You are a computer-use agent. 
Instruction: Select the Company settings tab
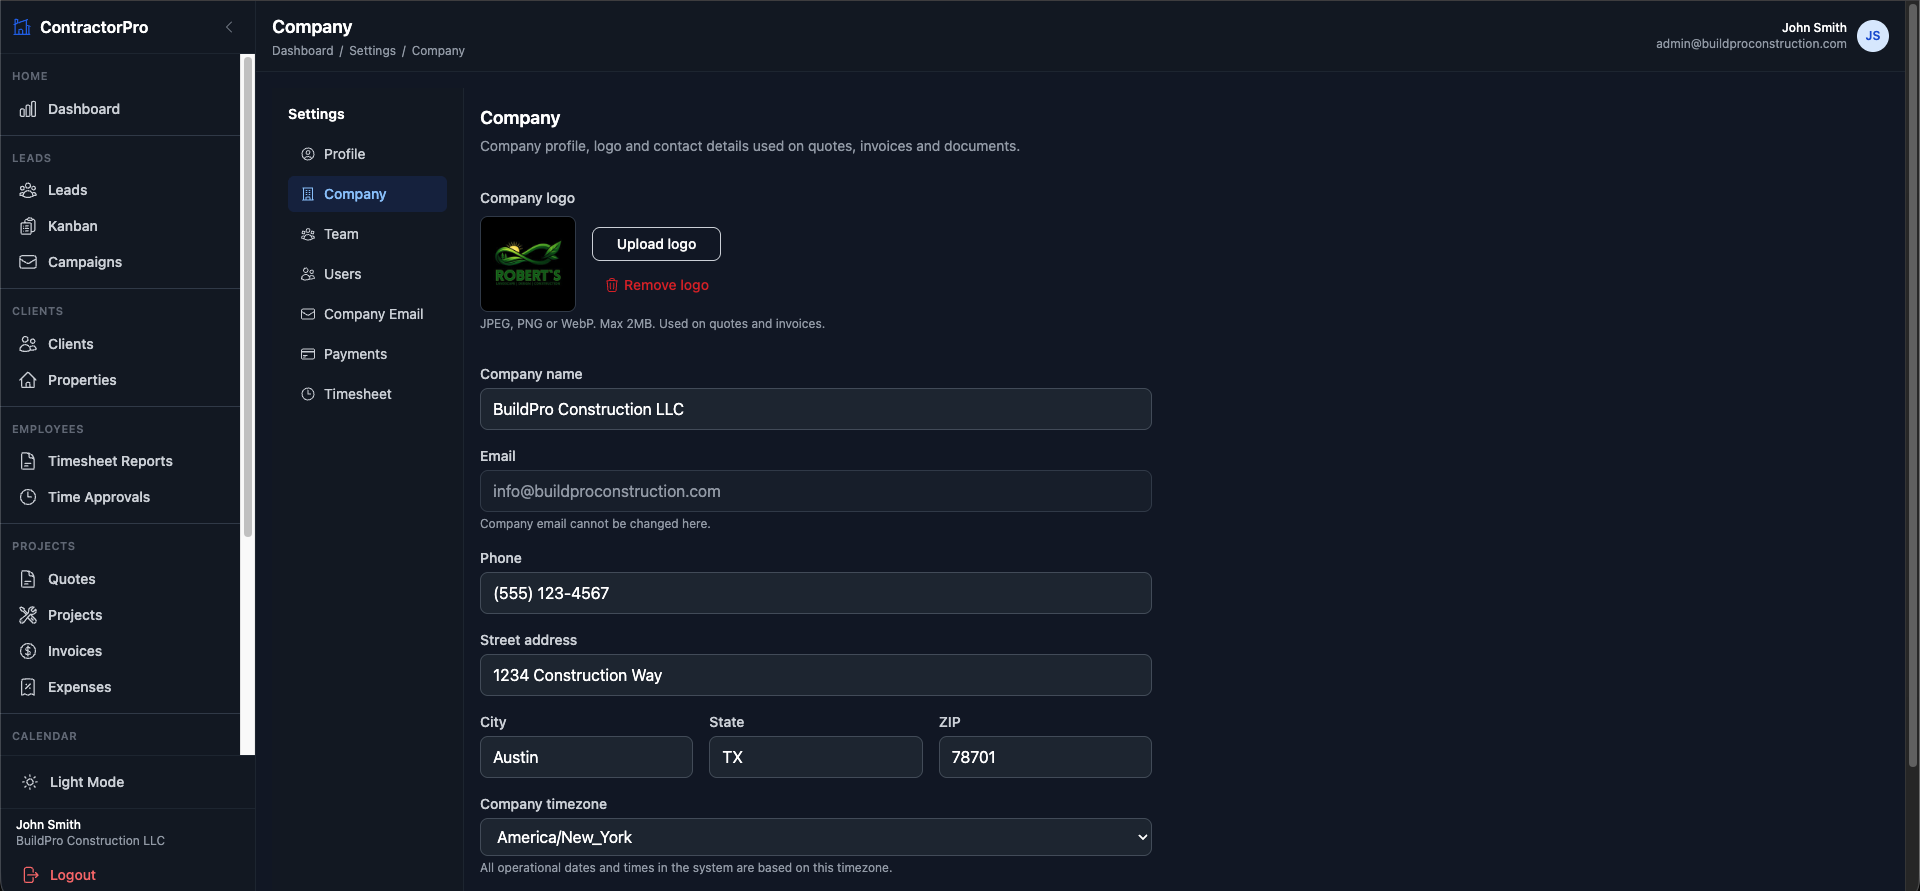367,194
